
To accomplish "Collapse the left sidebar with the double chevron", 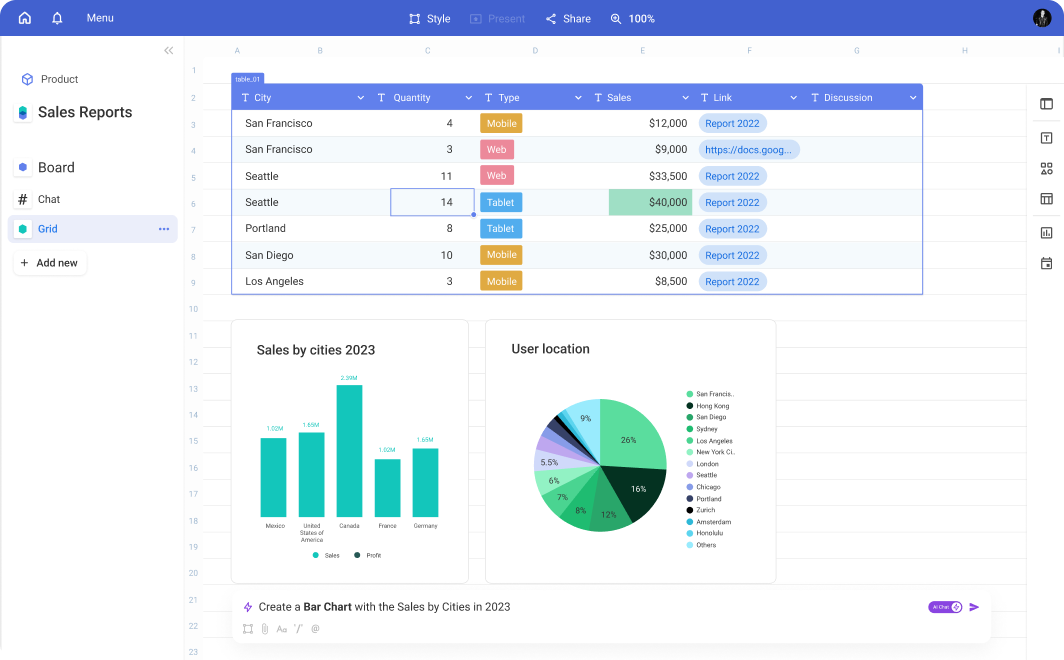I will pos(168,50).
